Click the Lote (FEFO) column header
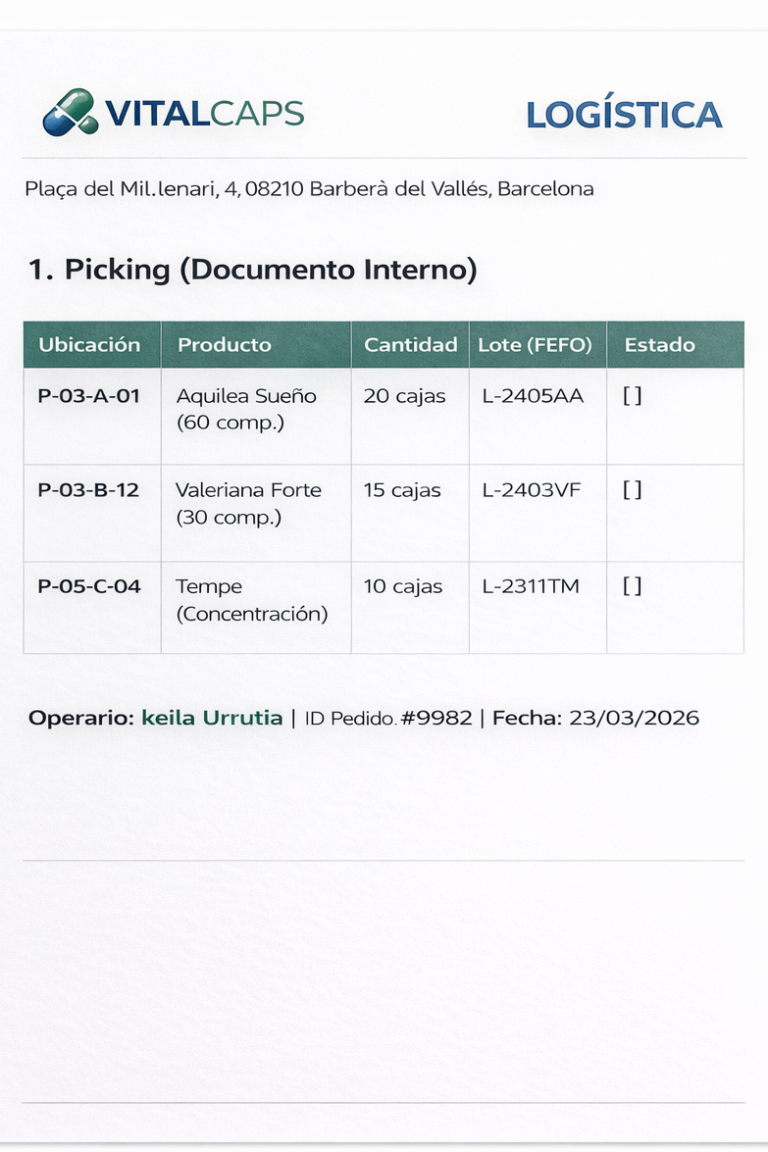768x1152 pixels. pyautogui.click(x=535, y=345)
